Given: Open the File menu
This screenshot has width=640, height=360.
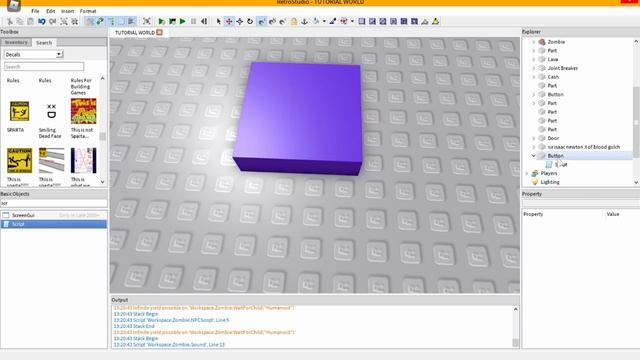Looking at the screenshot, I should pos(35,11).
